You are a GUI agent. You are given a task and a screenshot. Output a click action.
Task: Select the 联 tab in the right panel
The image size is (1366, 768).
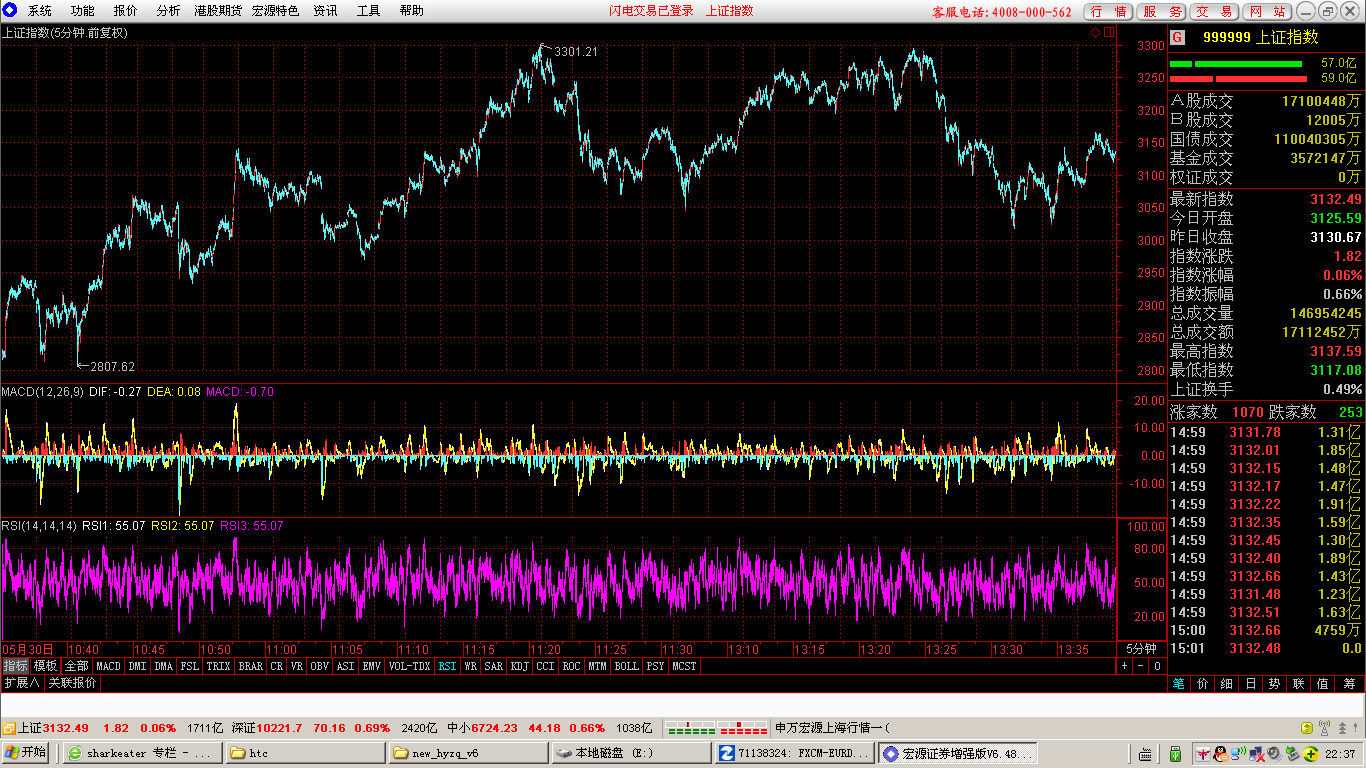coord(1299,684)
